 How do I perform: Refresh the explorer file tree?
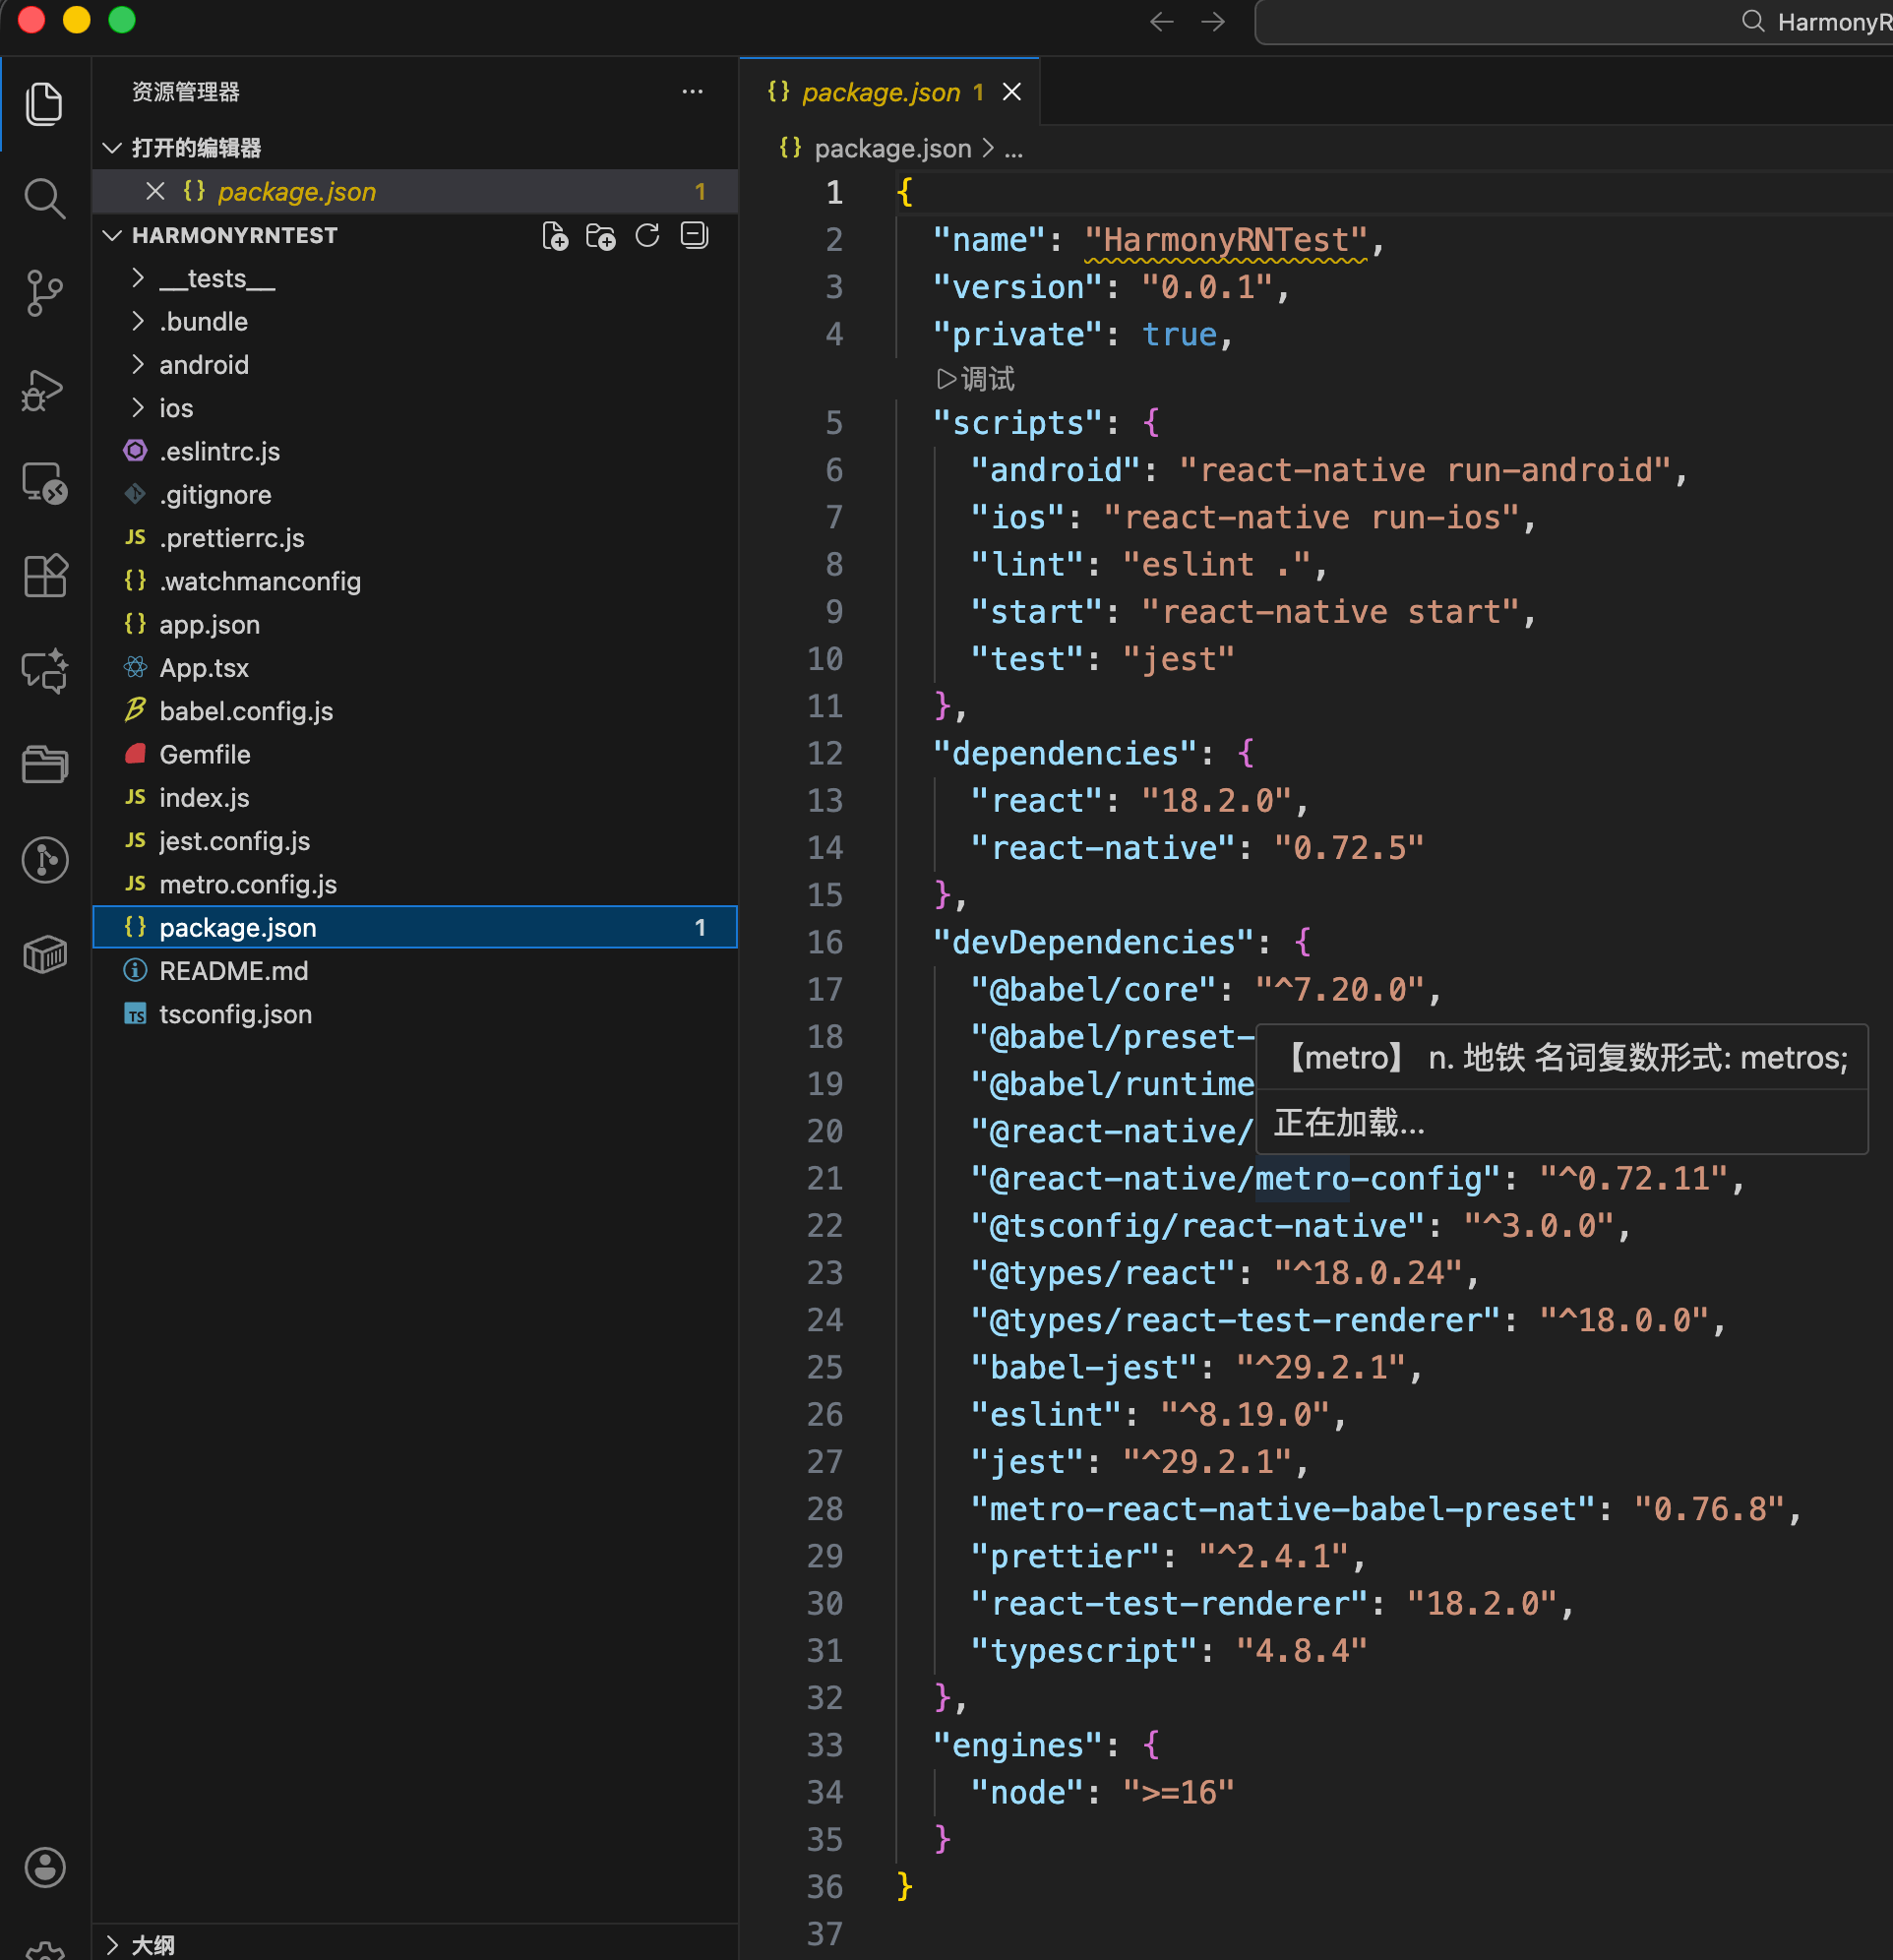click(x=647, y=236)
